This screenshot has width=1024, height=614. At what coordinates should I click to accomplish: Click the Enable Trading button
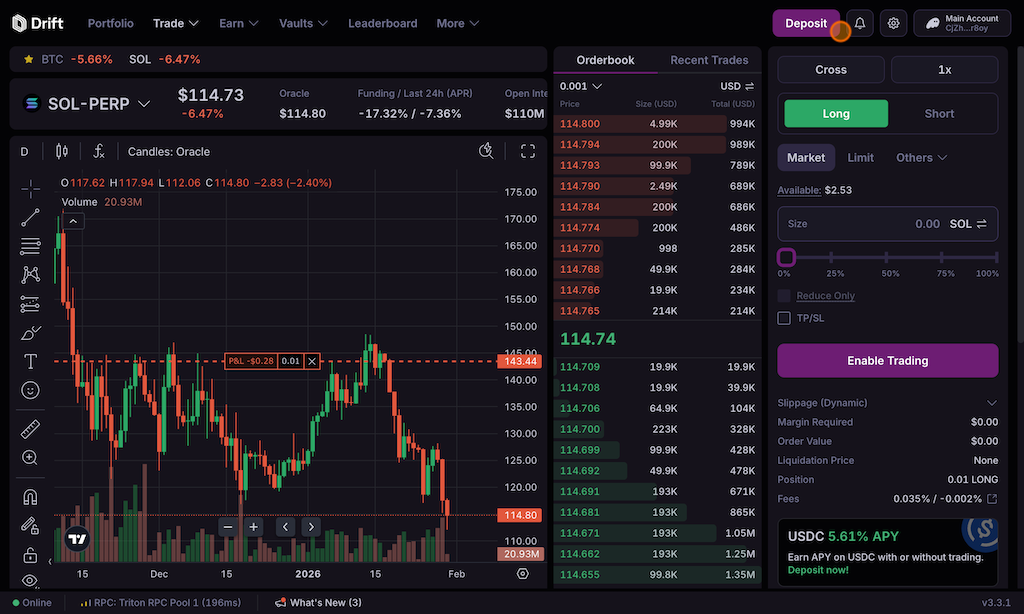click(x=887, y=361)
